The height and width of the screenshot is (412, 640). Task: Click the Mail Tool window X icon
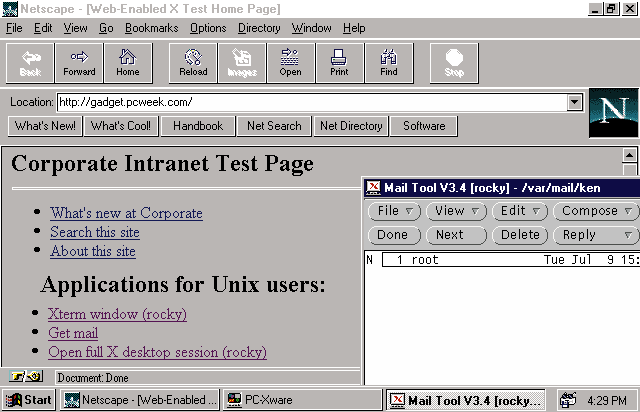click(x=373, y=188)
